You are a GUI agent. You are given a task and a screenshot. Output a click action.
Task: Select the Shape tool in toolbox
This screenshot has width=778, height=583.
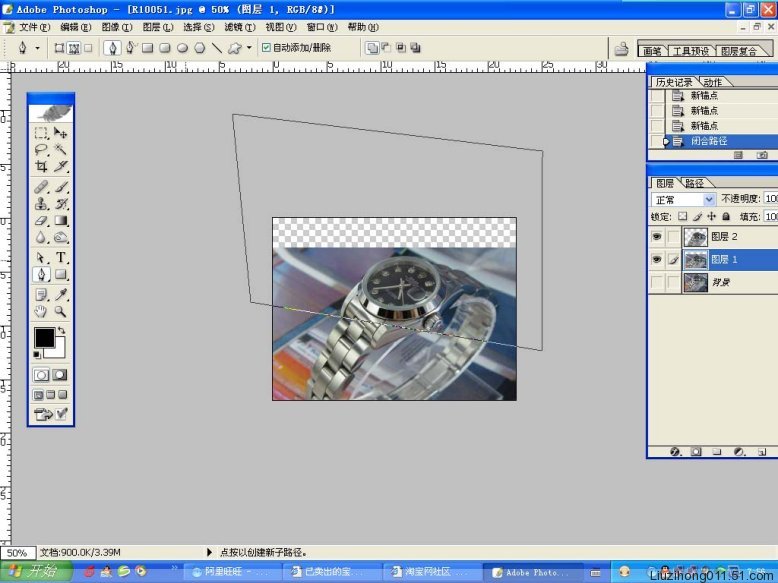pos(61,274)
